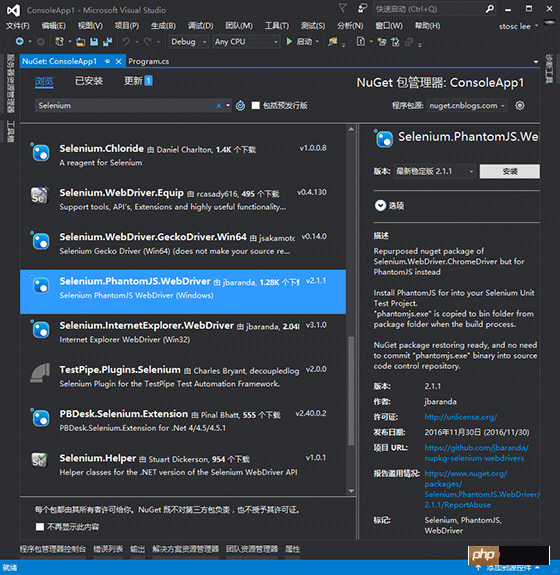The height and width of the screenshot is (575, 560).
Task: Click the green start debugging button
Action: point(289,42)
